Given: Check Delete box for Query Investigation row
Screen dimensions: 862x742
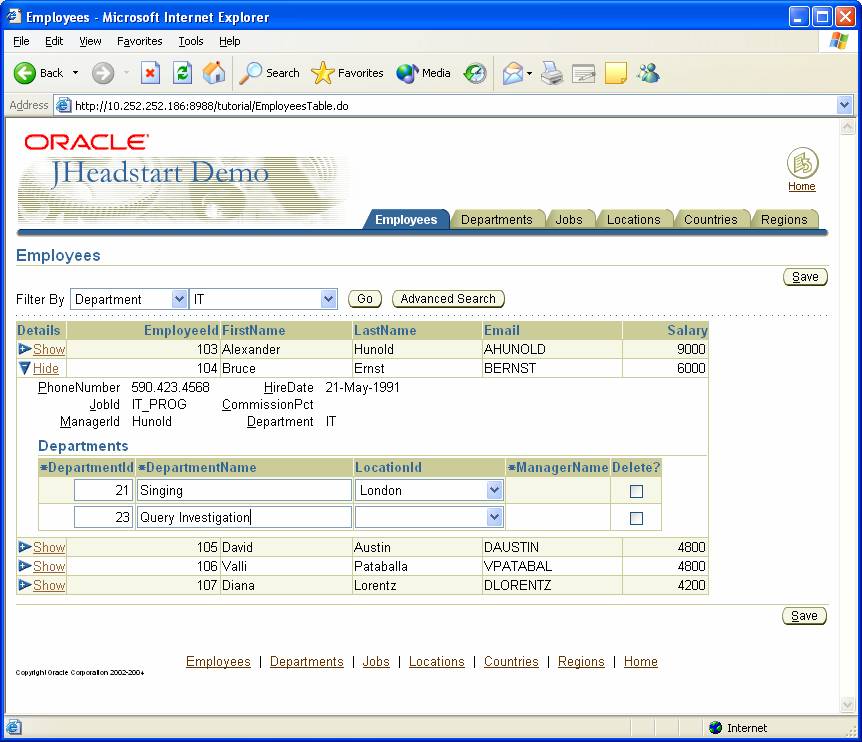Looking at the screenshot, I should click(636, 518).
